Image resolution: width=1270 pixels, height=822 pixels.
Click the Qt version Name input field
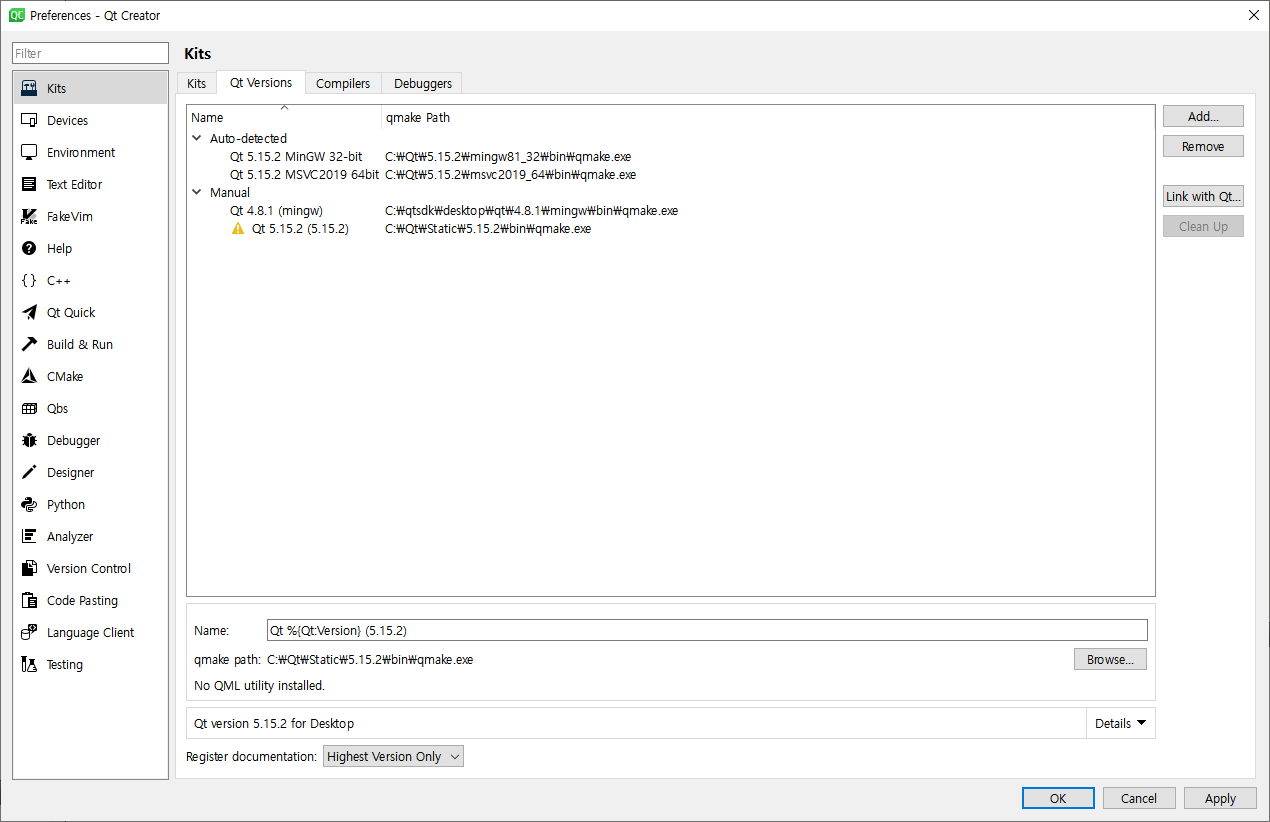coord(707,630)
